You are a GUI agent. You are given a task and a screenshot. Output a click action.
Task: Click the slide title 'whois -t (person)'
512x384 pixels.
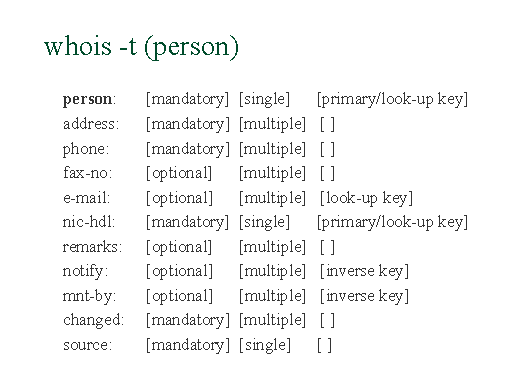point(142,47)
